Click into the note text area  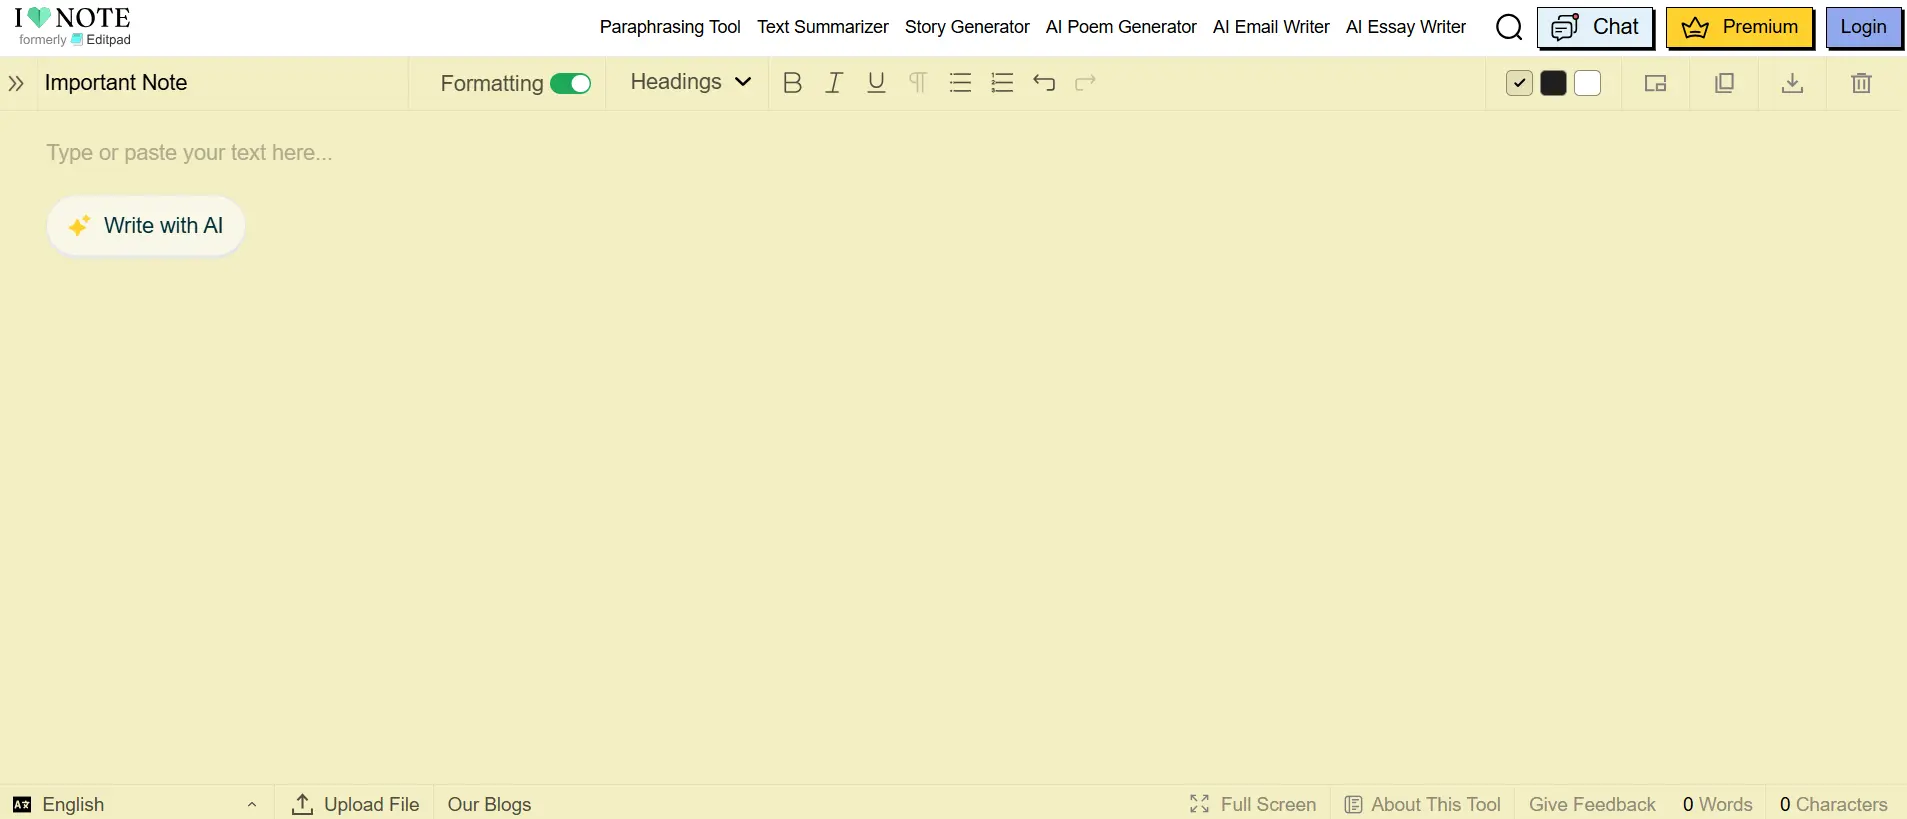952,450
